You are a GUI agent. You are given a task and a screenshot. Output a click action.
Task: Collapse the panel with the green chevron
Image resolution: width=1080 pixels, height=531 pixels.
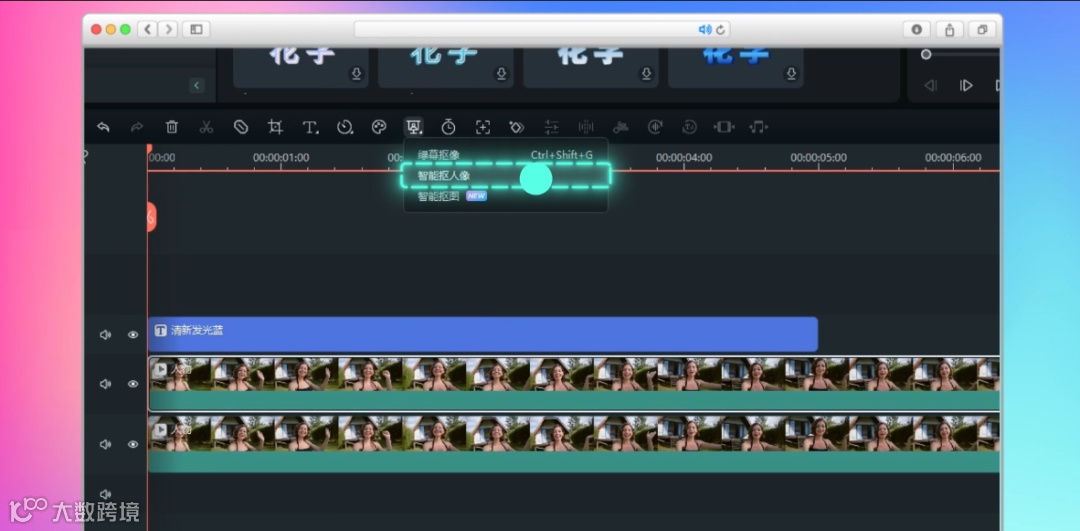click(x=197, y=85)
